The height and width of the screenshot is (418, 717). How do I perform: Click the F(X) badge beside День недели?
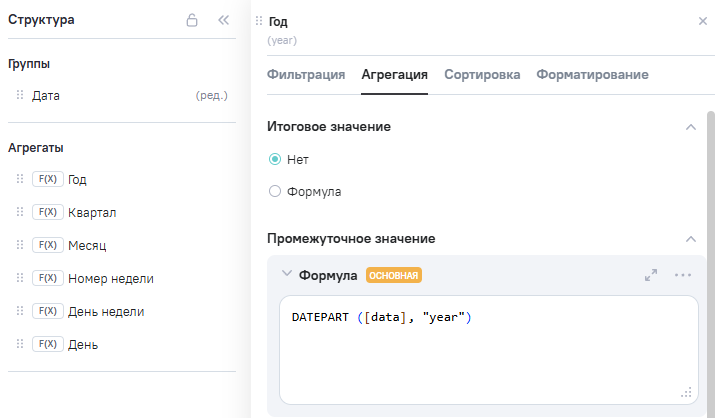[47, 311]
